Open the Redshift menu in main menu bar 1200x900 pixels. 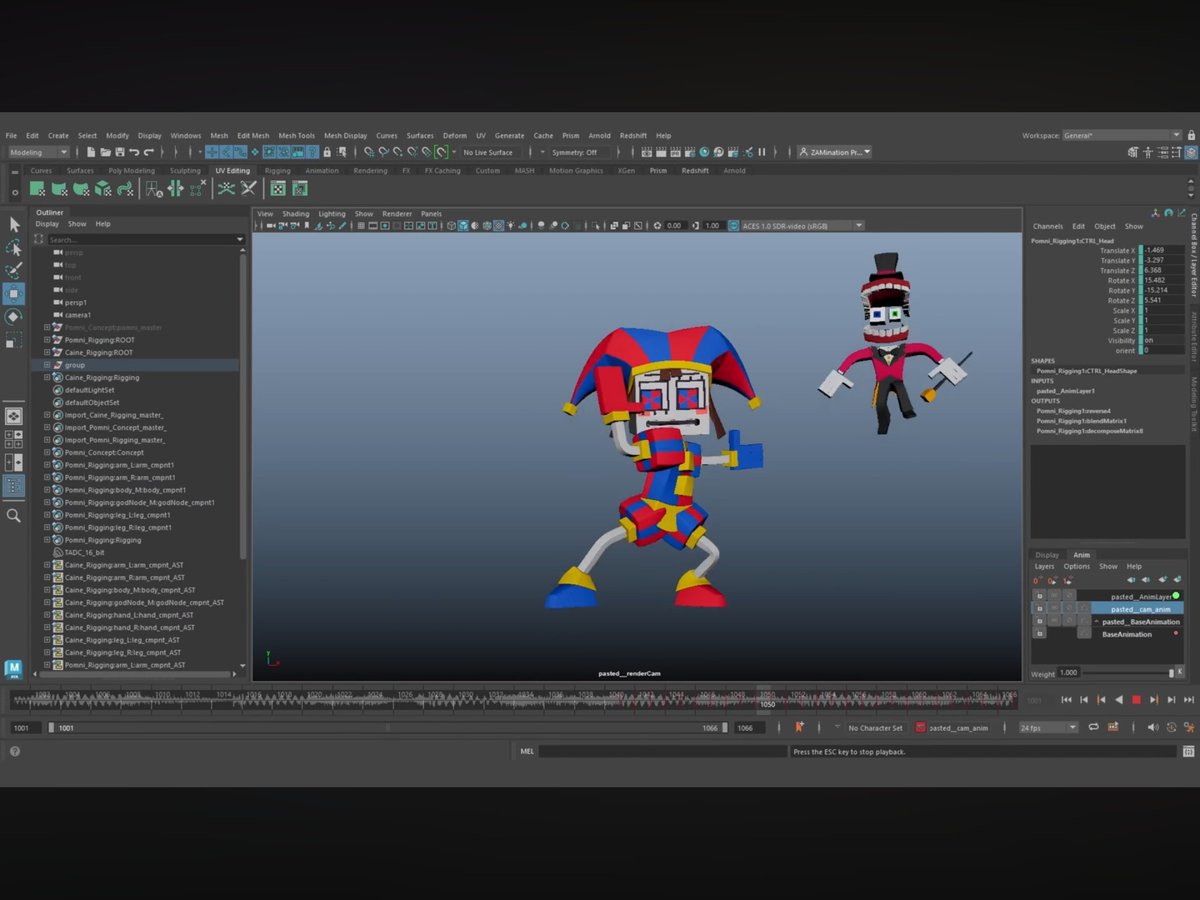point(633,135)
